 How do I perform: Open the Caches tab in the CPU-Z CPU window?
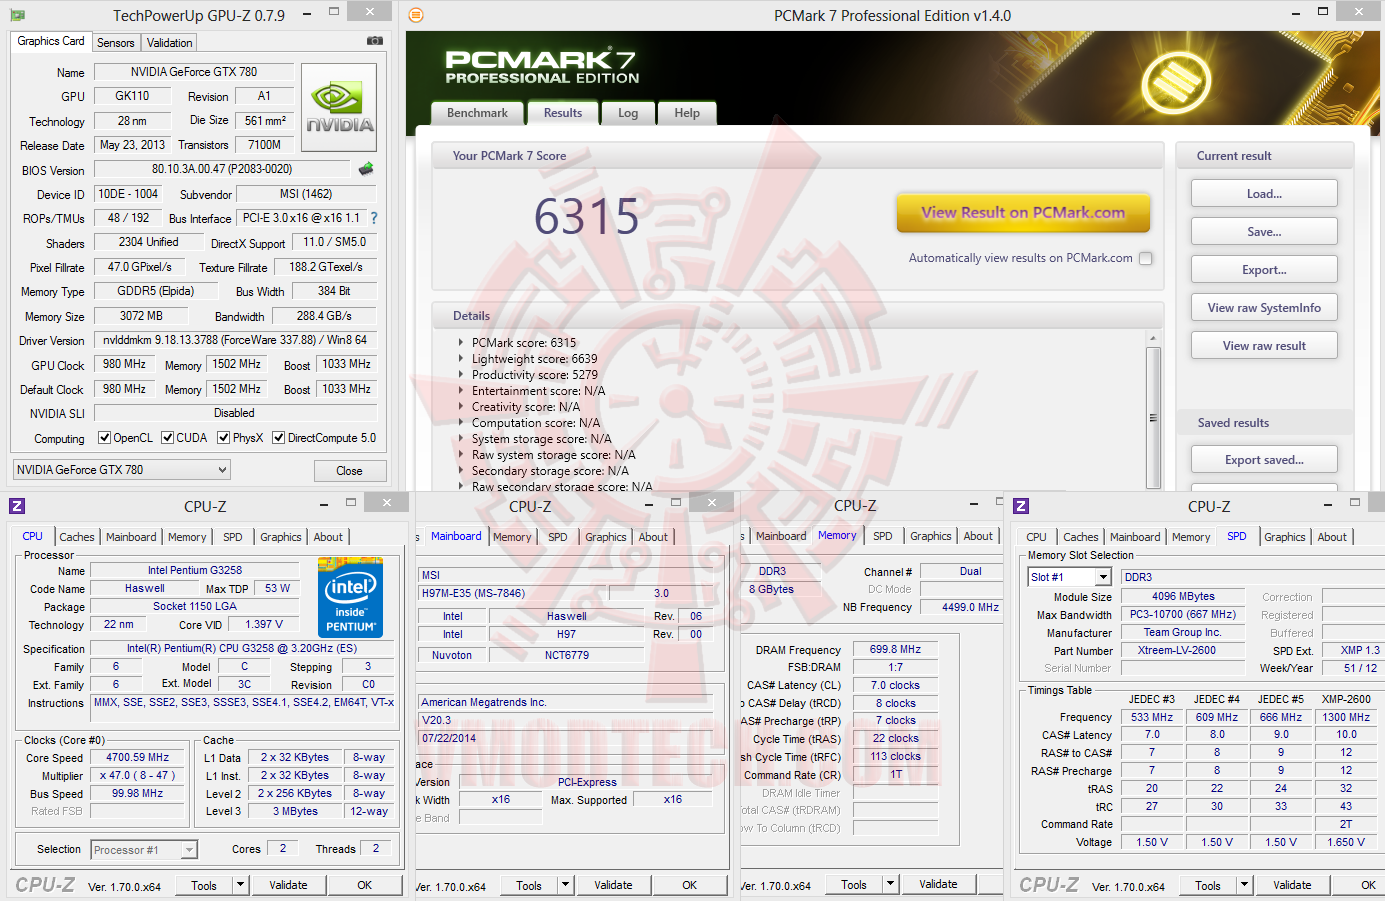77,537
